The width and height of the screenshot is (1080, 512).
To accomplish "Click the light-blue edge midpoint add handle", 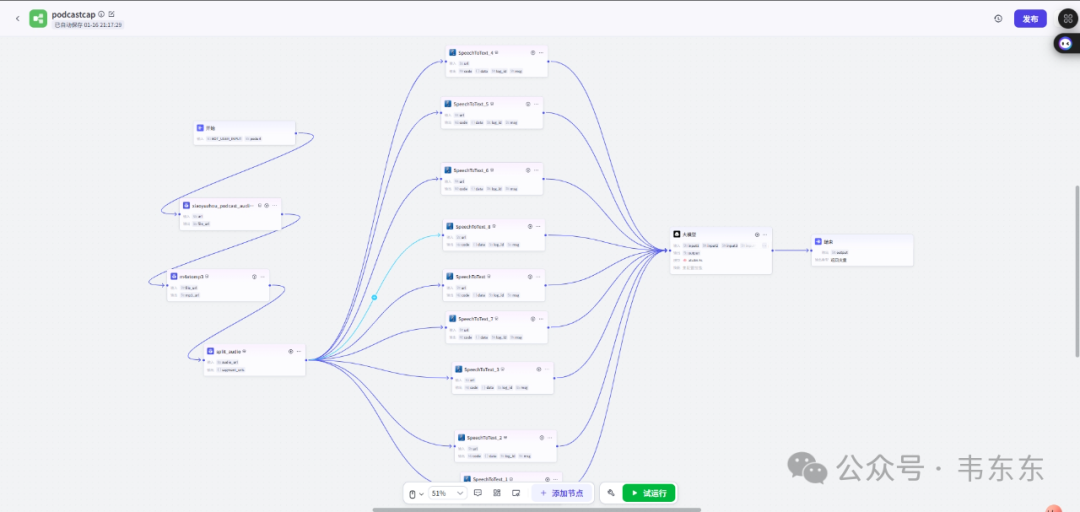I will pos(374,298).
